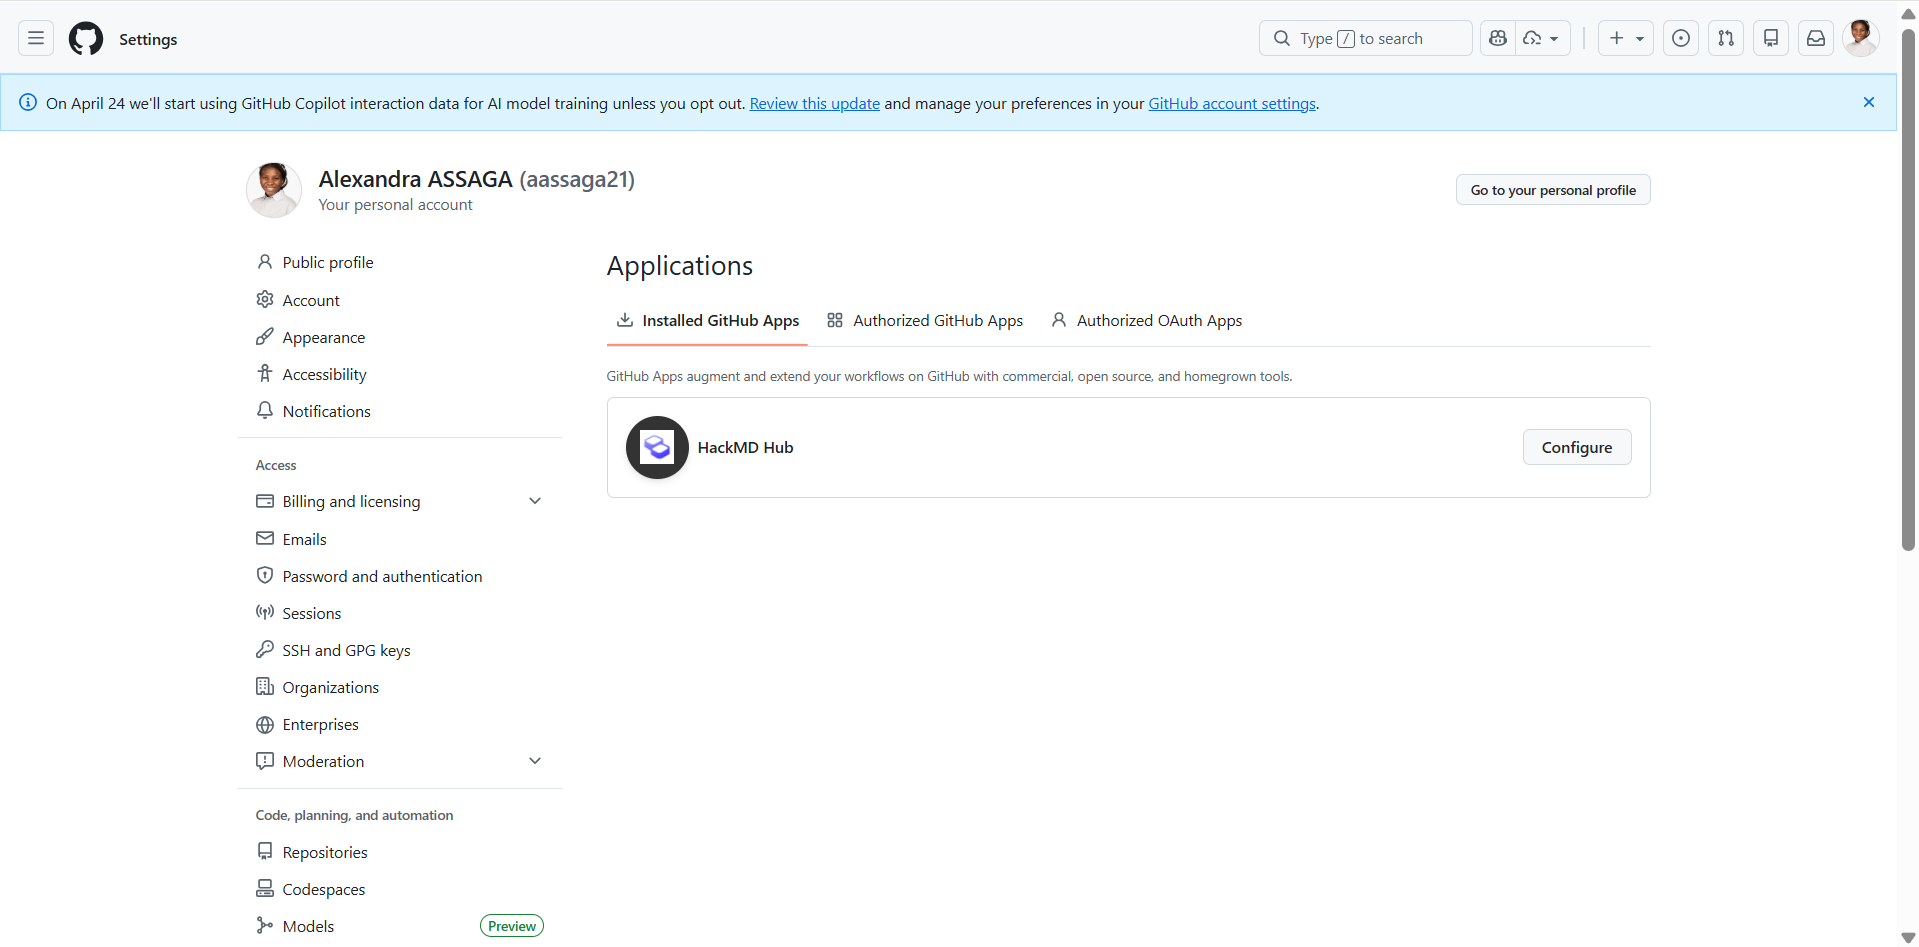This screenshot has width=1919, height=947.
Task: Open Codespaces settings
Action: 400,889
